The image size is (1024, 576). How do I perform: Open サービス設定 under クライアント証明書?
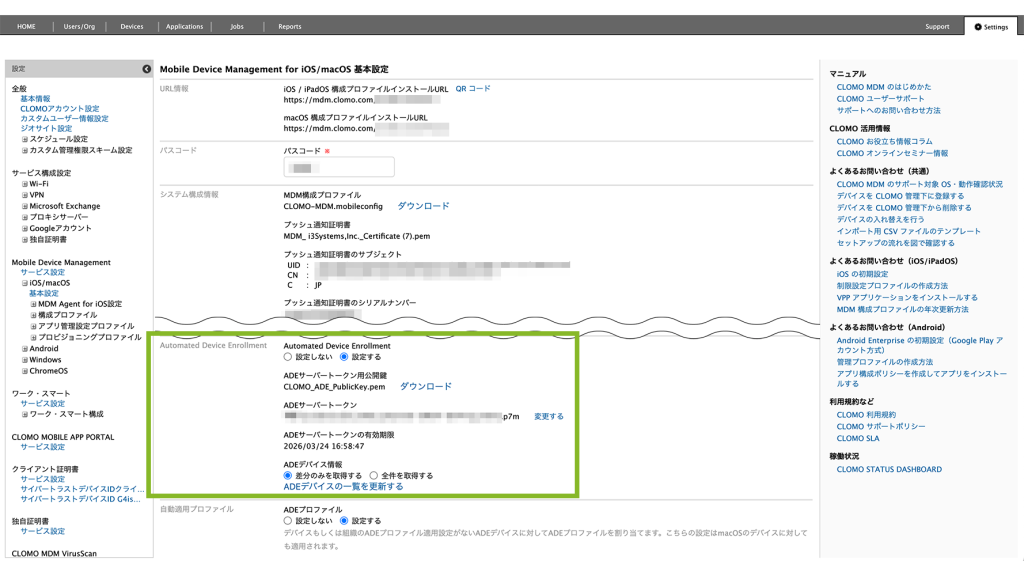click(x=42, y=479)
